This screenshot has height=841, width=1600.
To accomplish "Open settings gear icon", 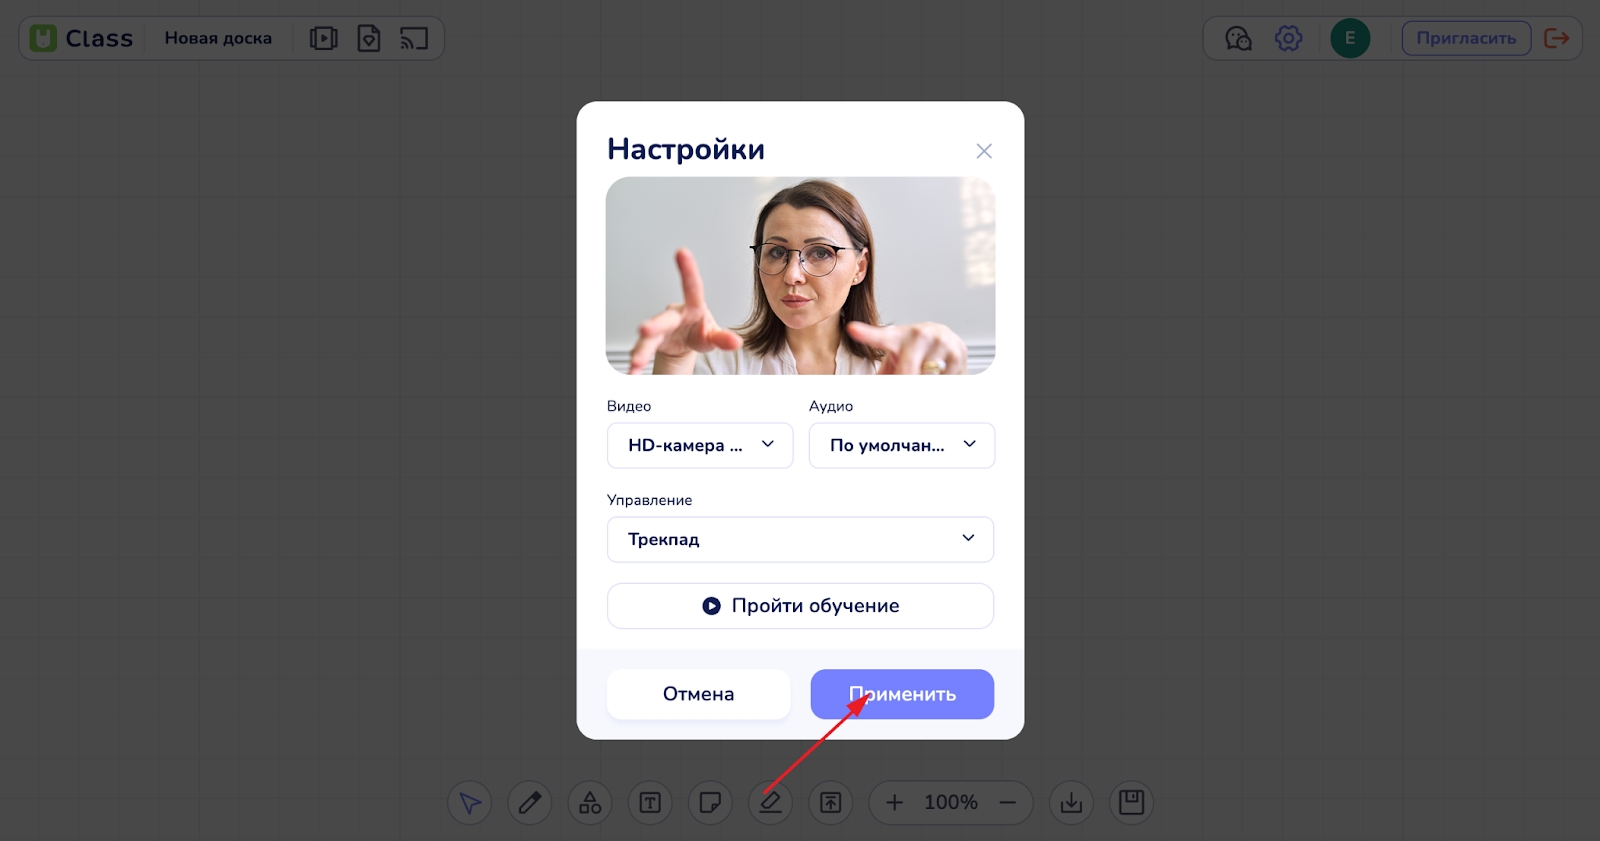I will (1288, 39).
